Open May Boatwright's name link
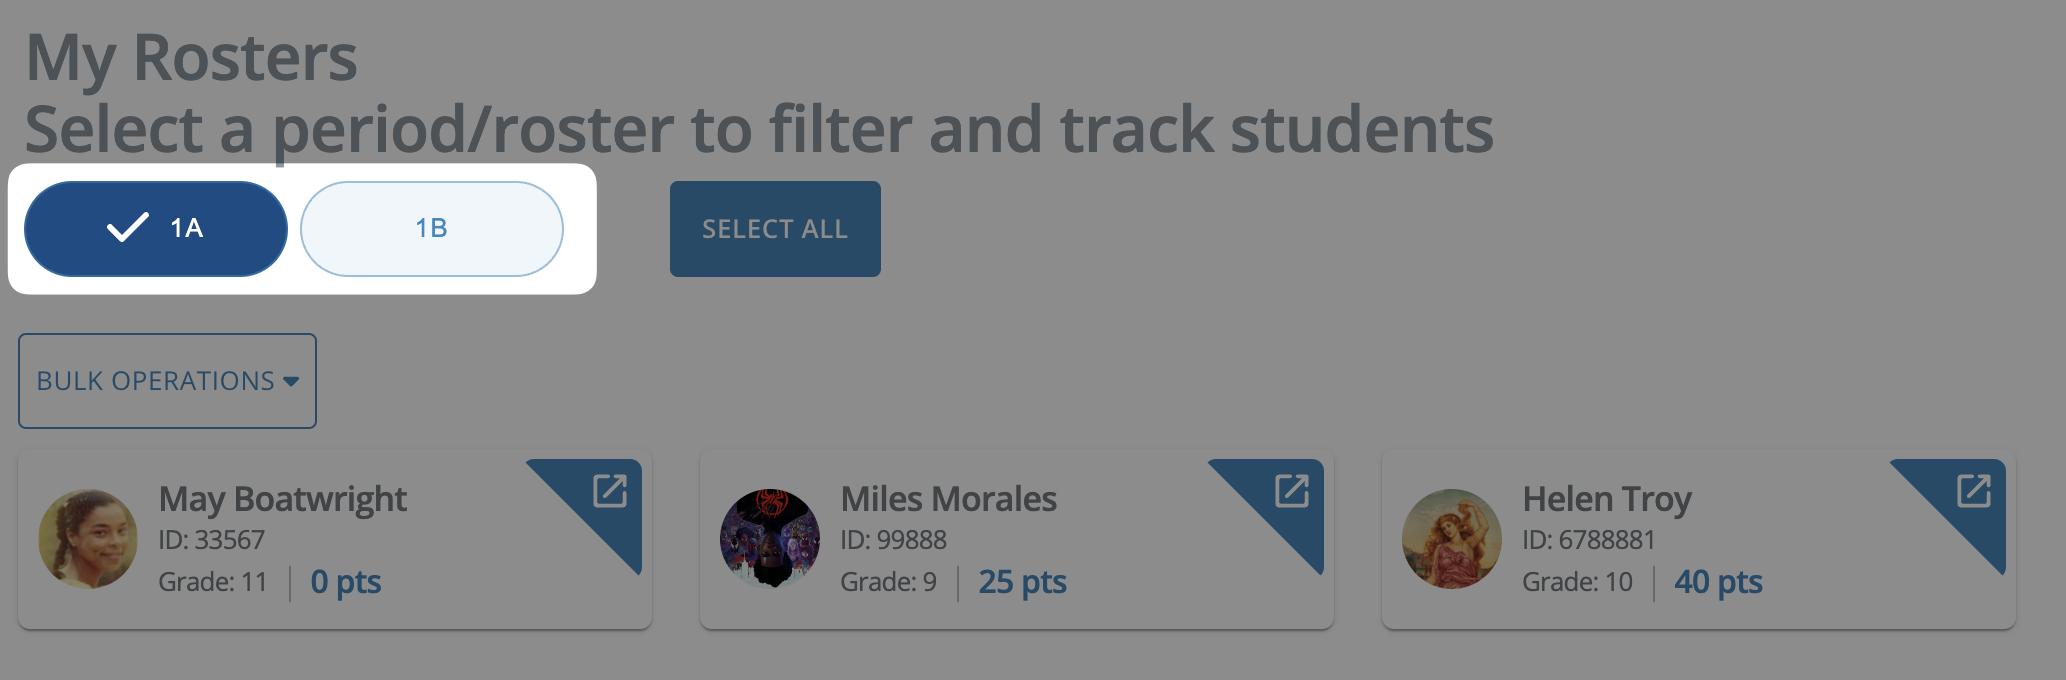 [283, 499]
